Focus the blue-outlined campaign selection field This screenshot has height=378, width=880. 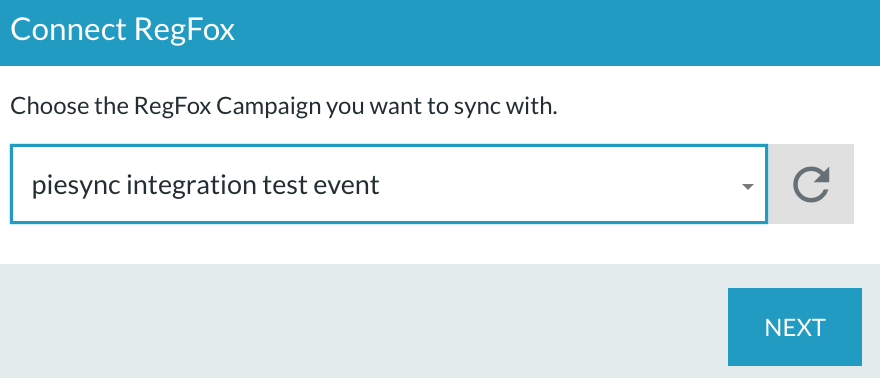pyautogui.click(x=388, y=184)
